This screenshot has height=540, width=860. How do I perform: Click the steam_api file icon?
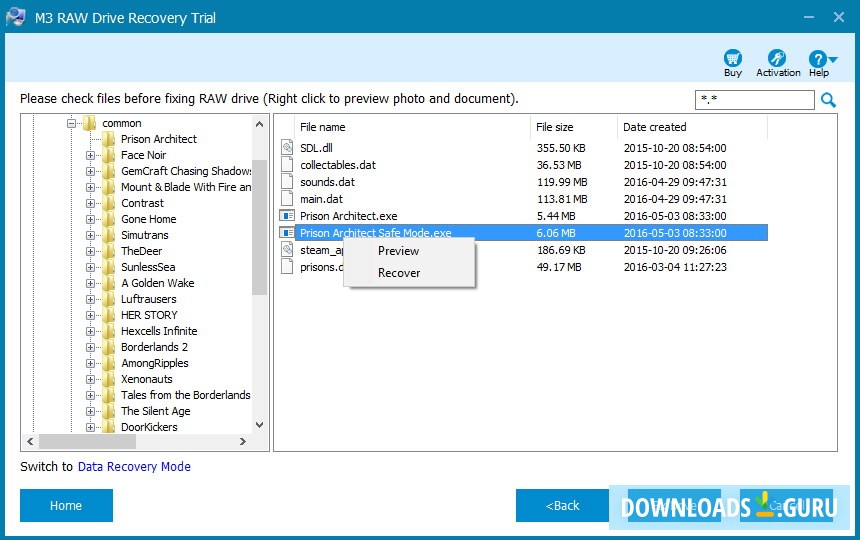click(x=287, y=250)
